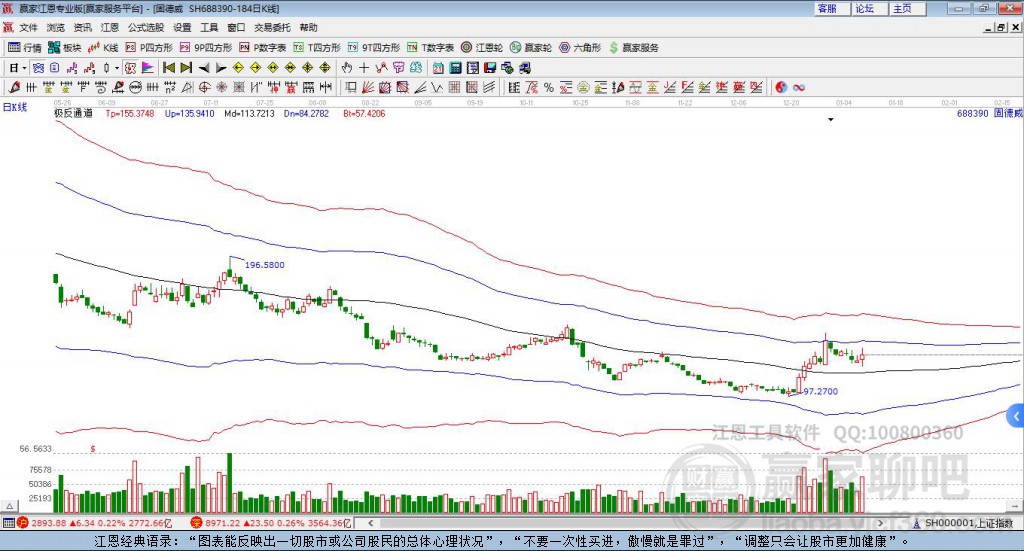1024x551 pixels.
Task: Open the T四方形 tool
Action: [x=317, y=48]
